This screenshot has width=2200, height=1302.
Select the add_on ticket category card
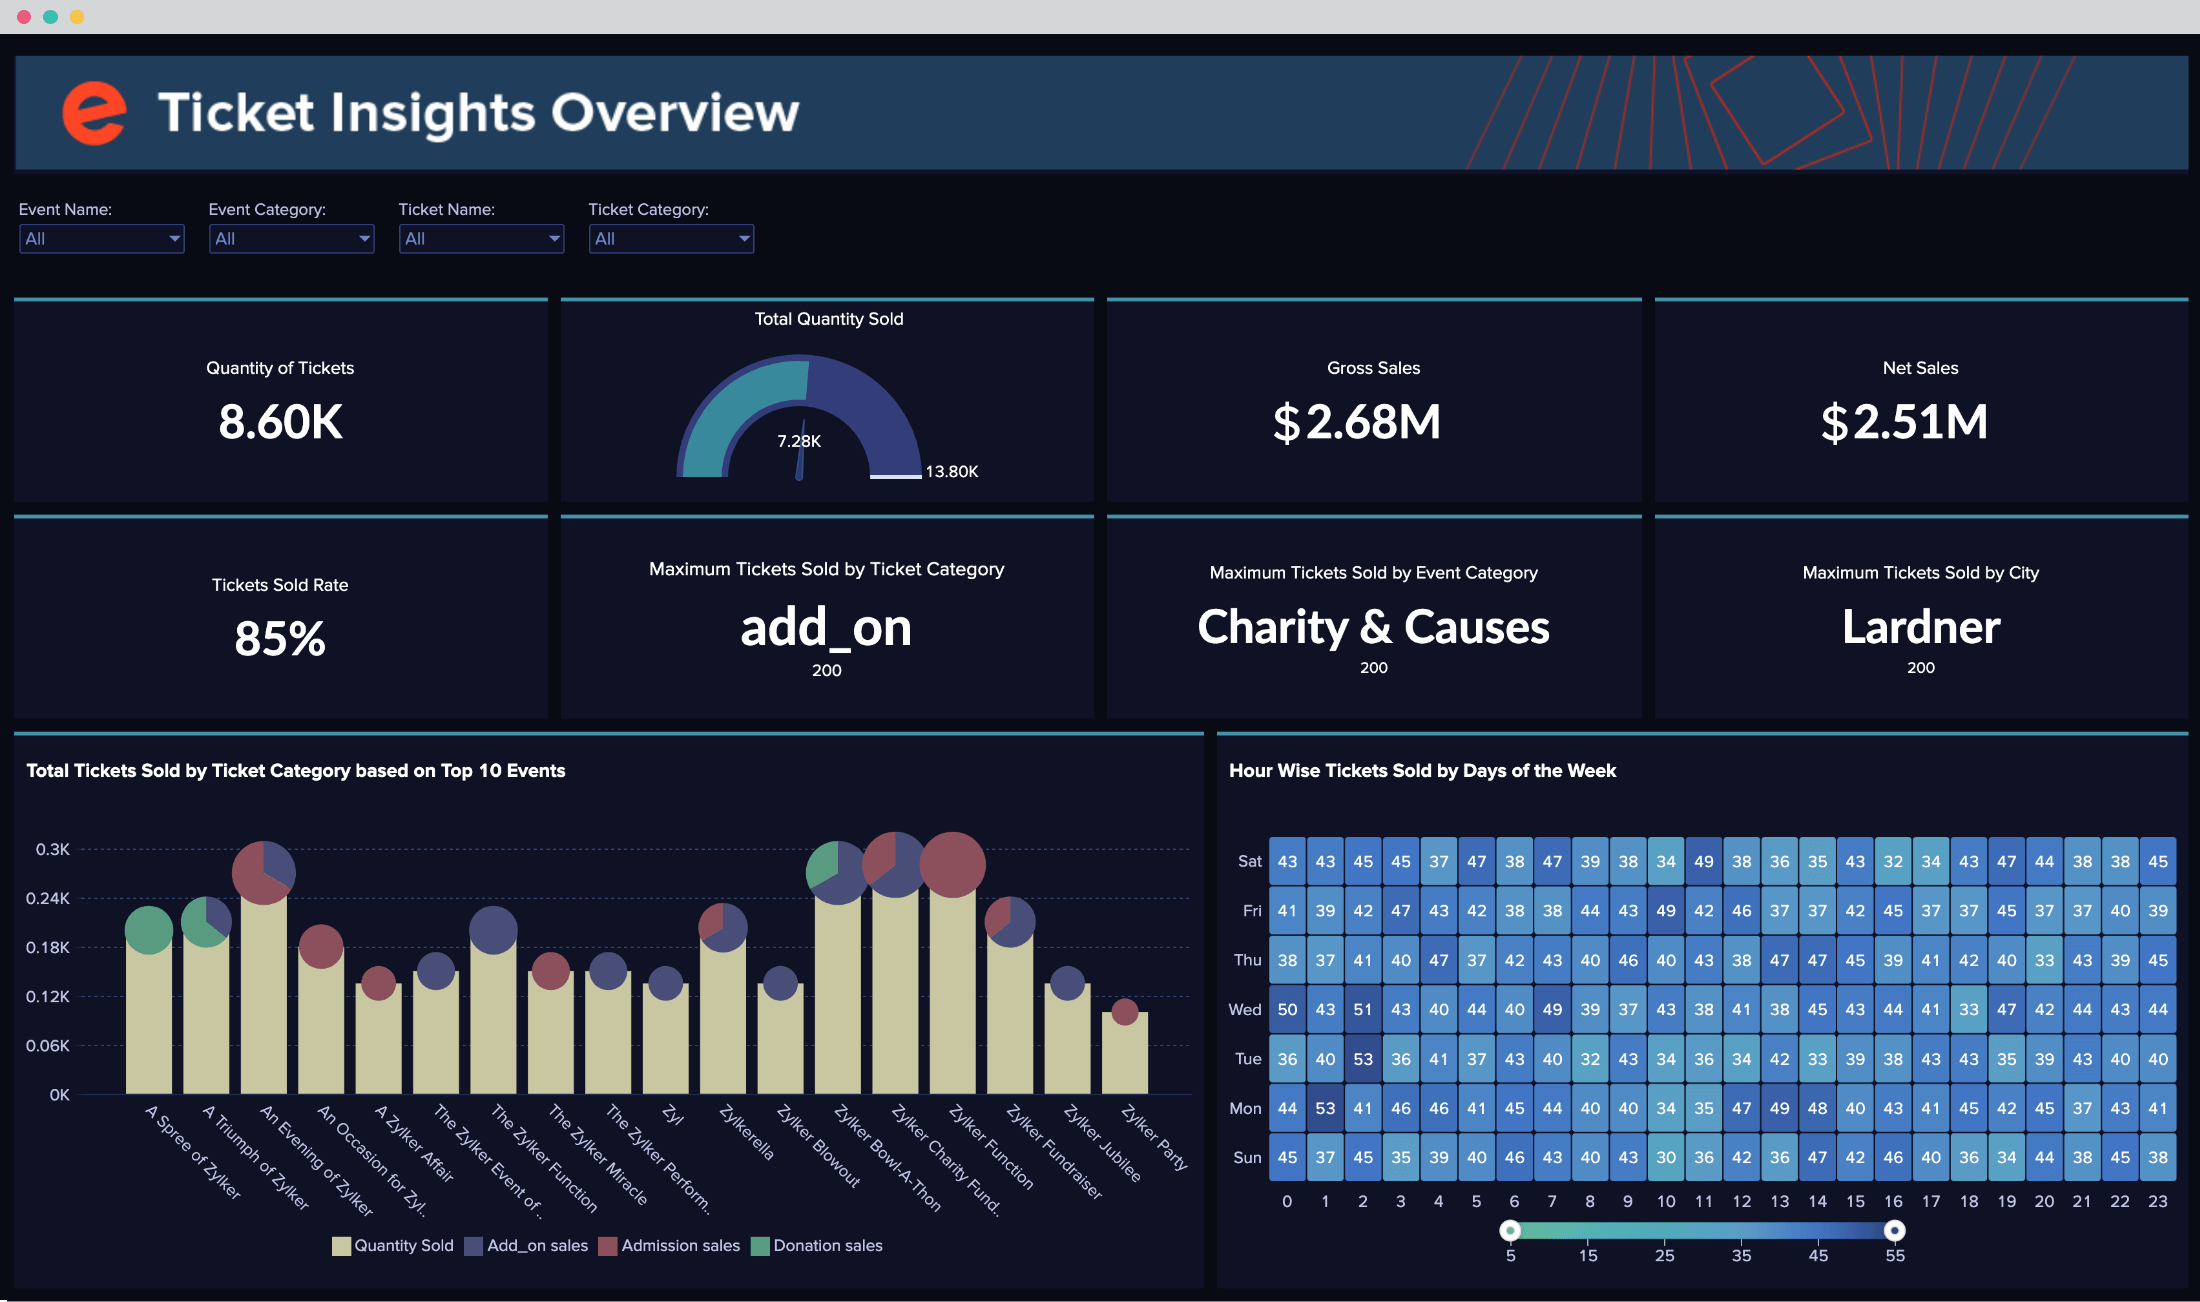click(827, 620)
